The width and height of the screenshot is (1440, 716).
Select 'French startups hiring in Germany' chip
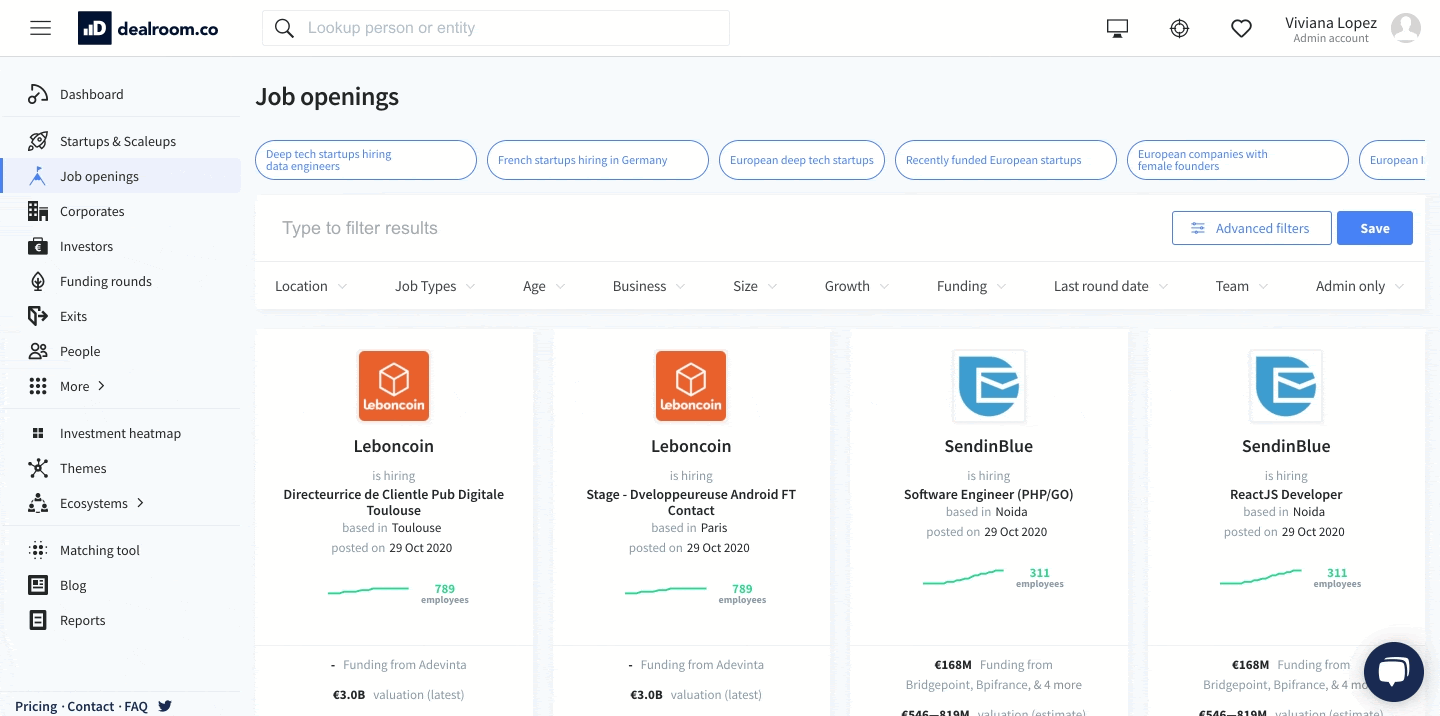(598, 160)
